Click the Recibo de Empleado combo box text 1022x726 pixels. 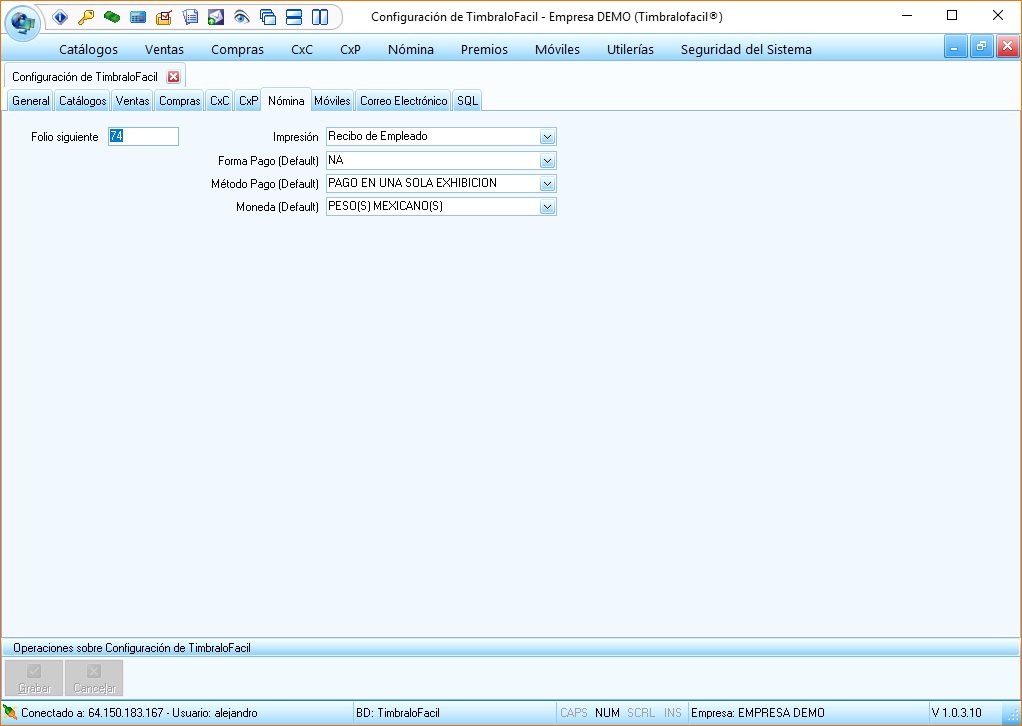click(378, 136)
